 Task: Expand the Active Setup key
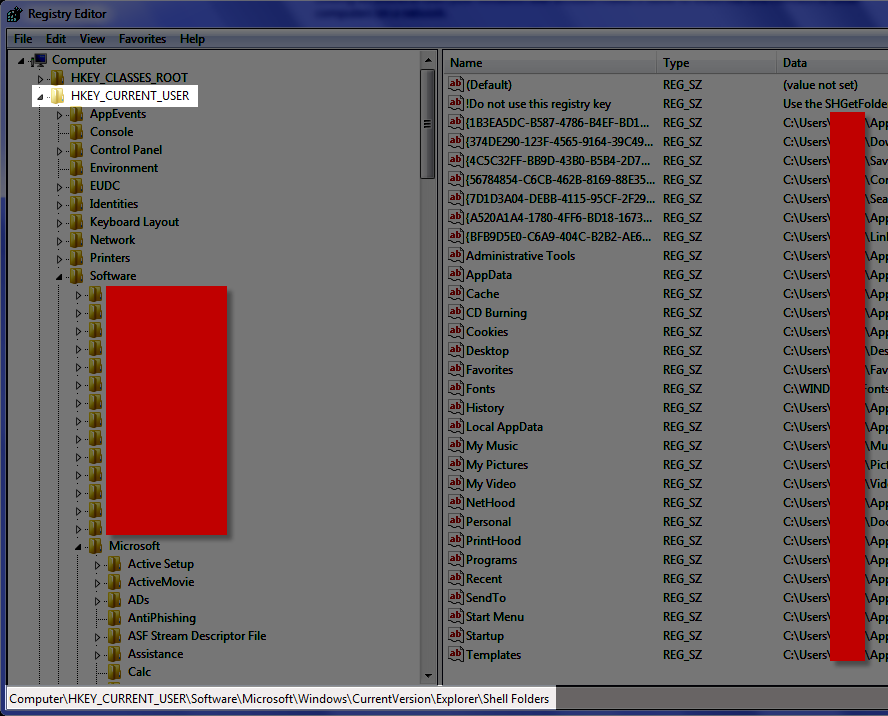[x=97, y=565]
